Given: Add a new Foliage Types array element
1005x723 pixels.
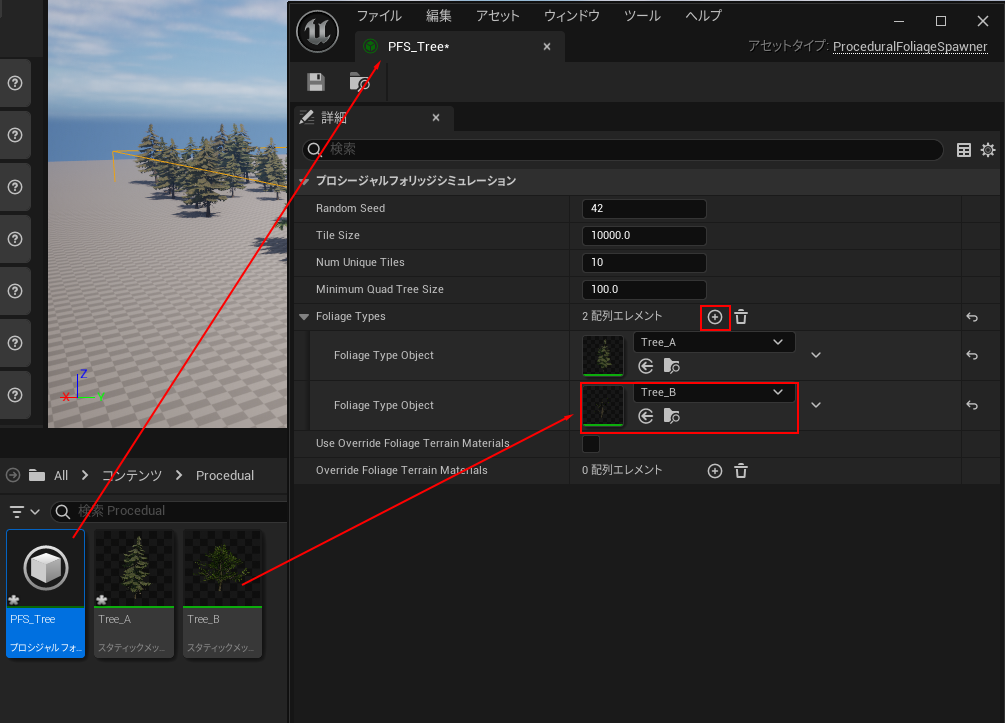Looking at the screenshot, I should 715,317.
